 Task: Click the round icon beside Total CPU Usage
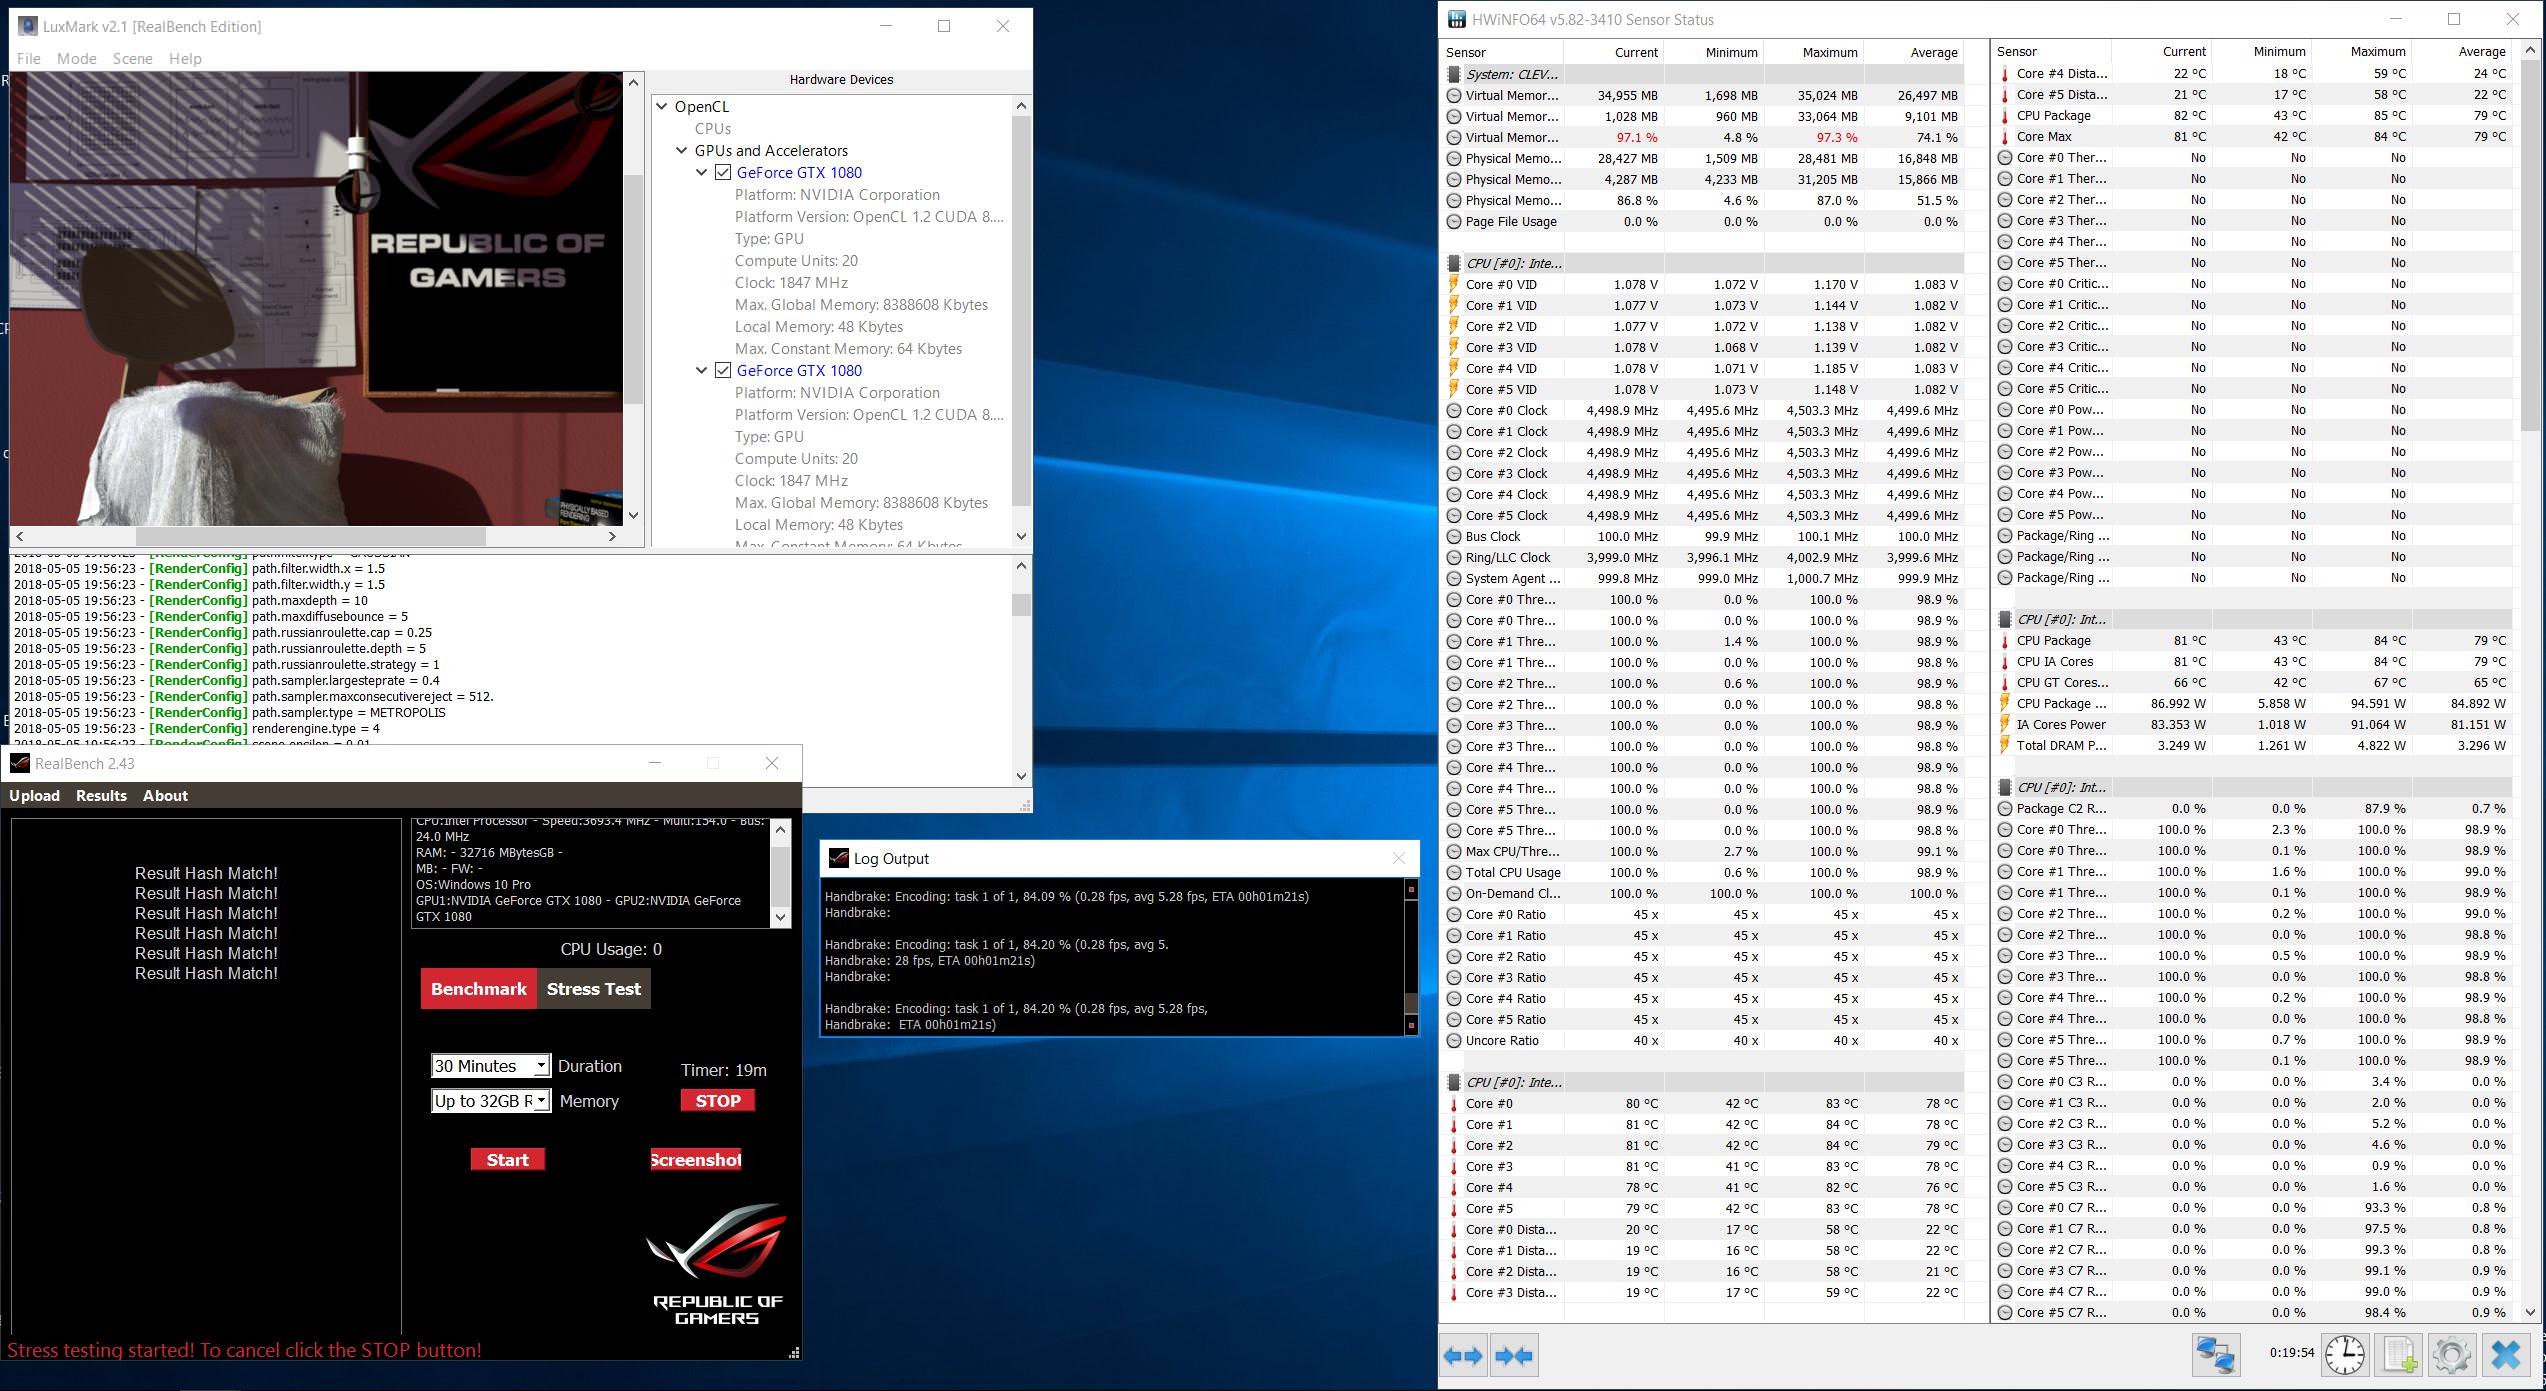(x=1454, y=872)
